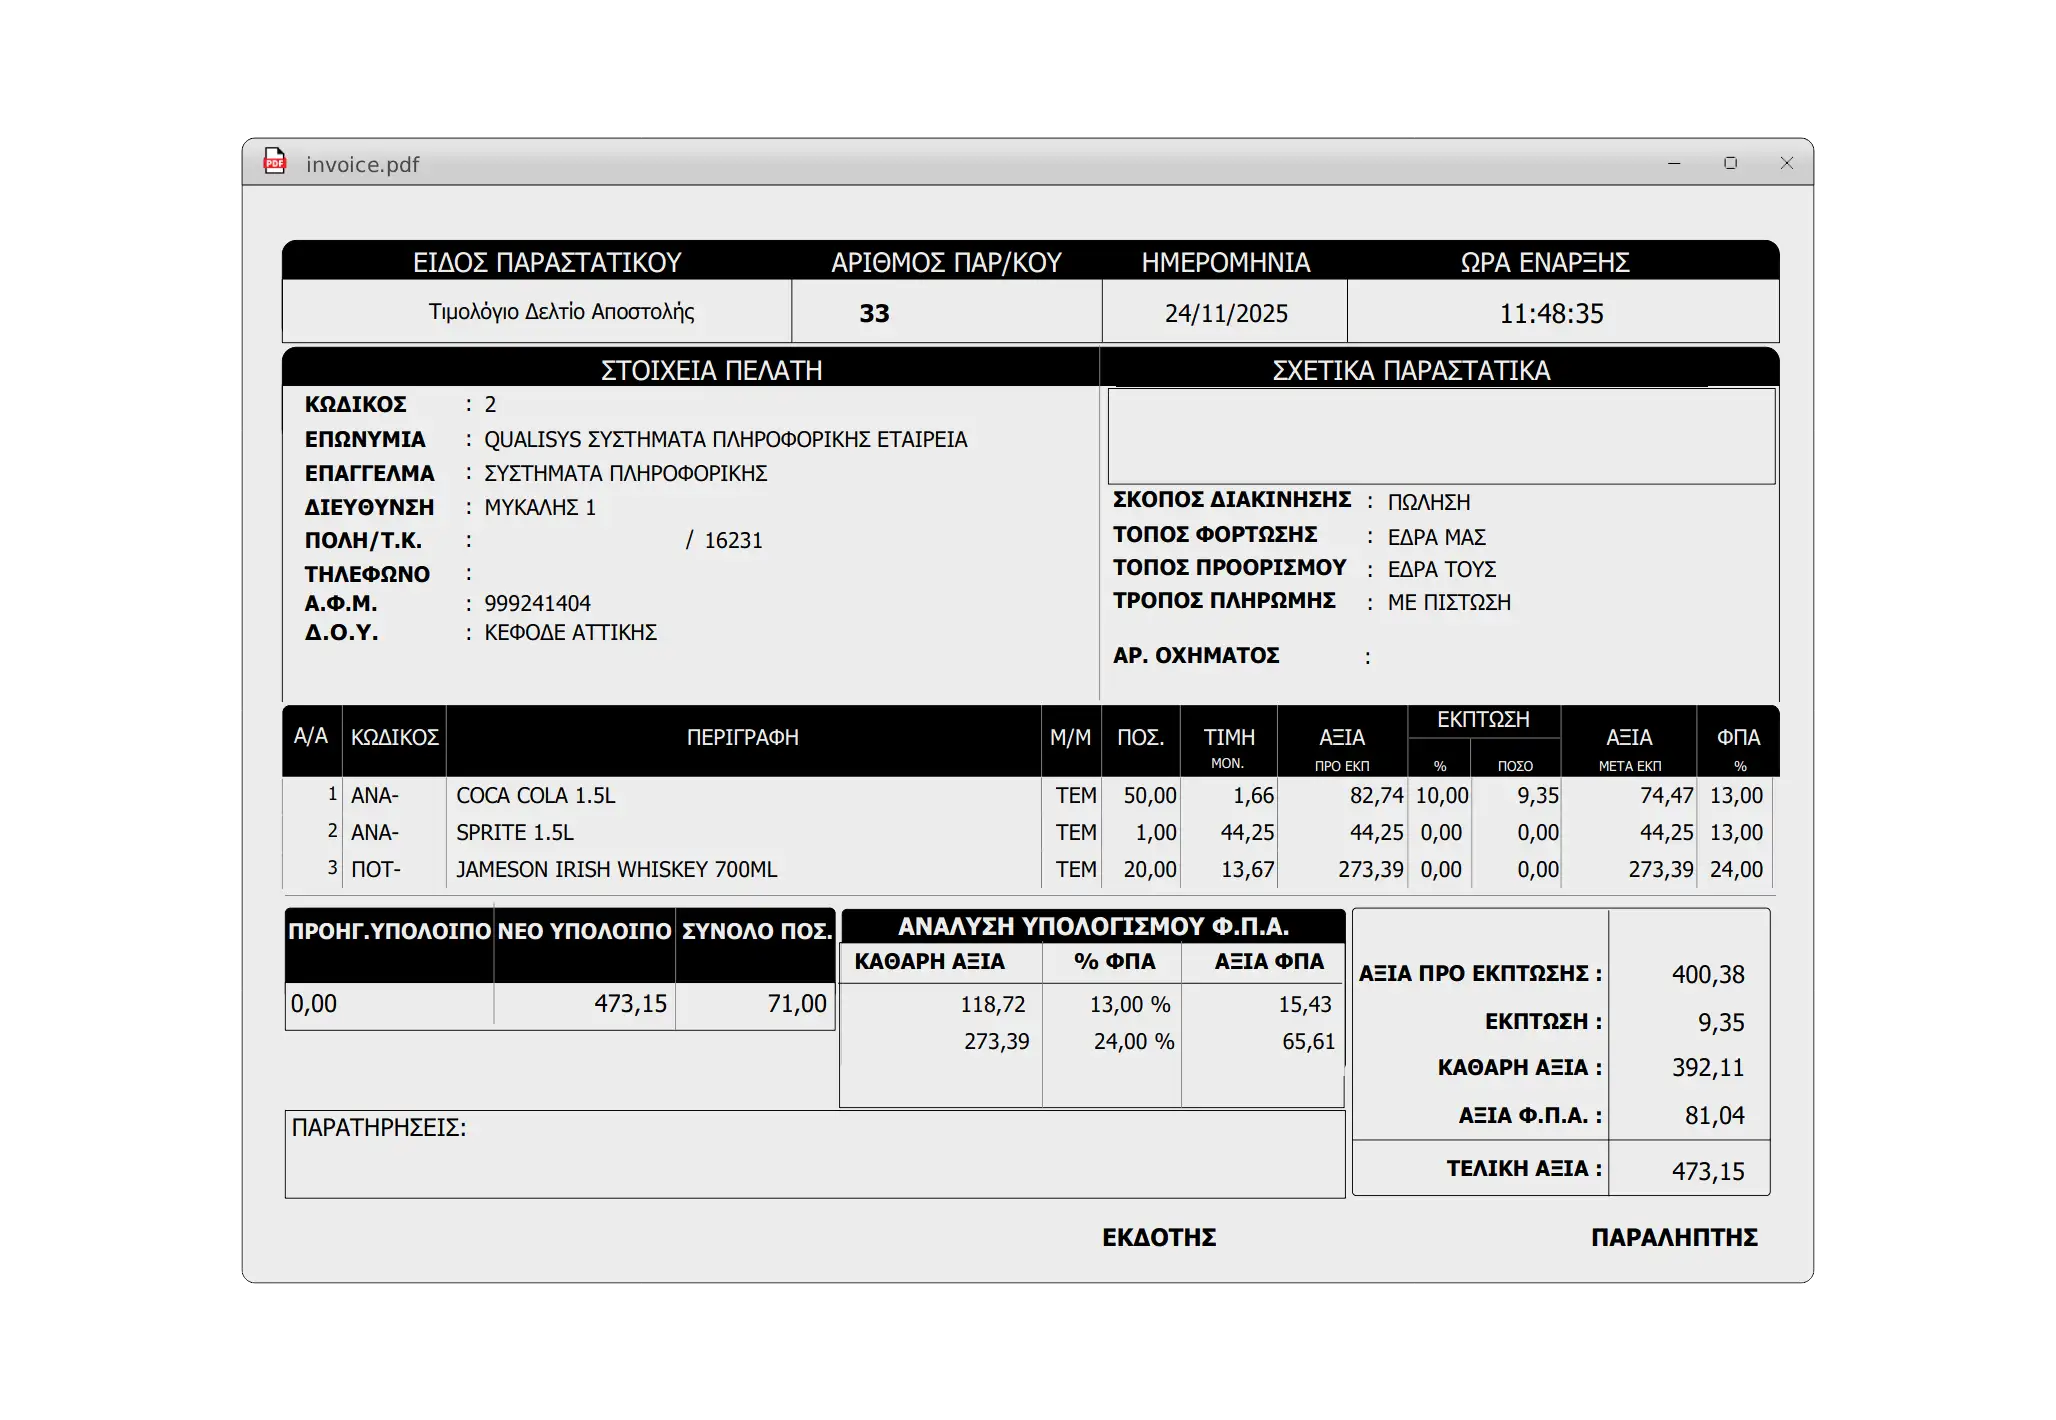Click the customer name QUALISYS ΣΥΣΤΗΜΑΤΑ ΠΛΗΡΟΦΟΡΙΚΗΣ ΕΤΑΙΡΕΙΑ
This screenshot has width=2056, height=1420.
726,440
